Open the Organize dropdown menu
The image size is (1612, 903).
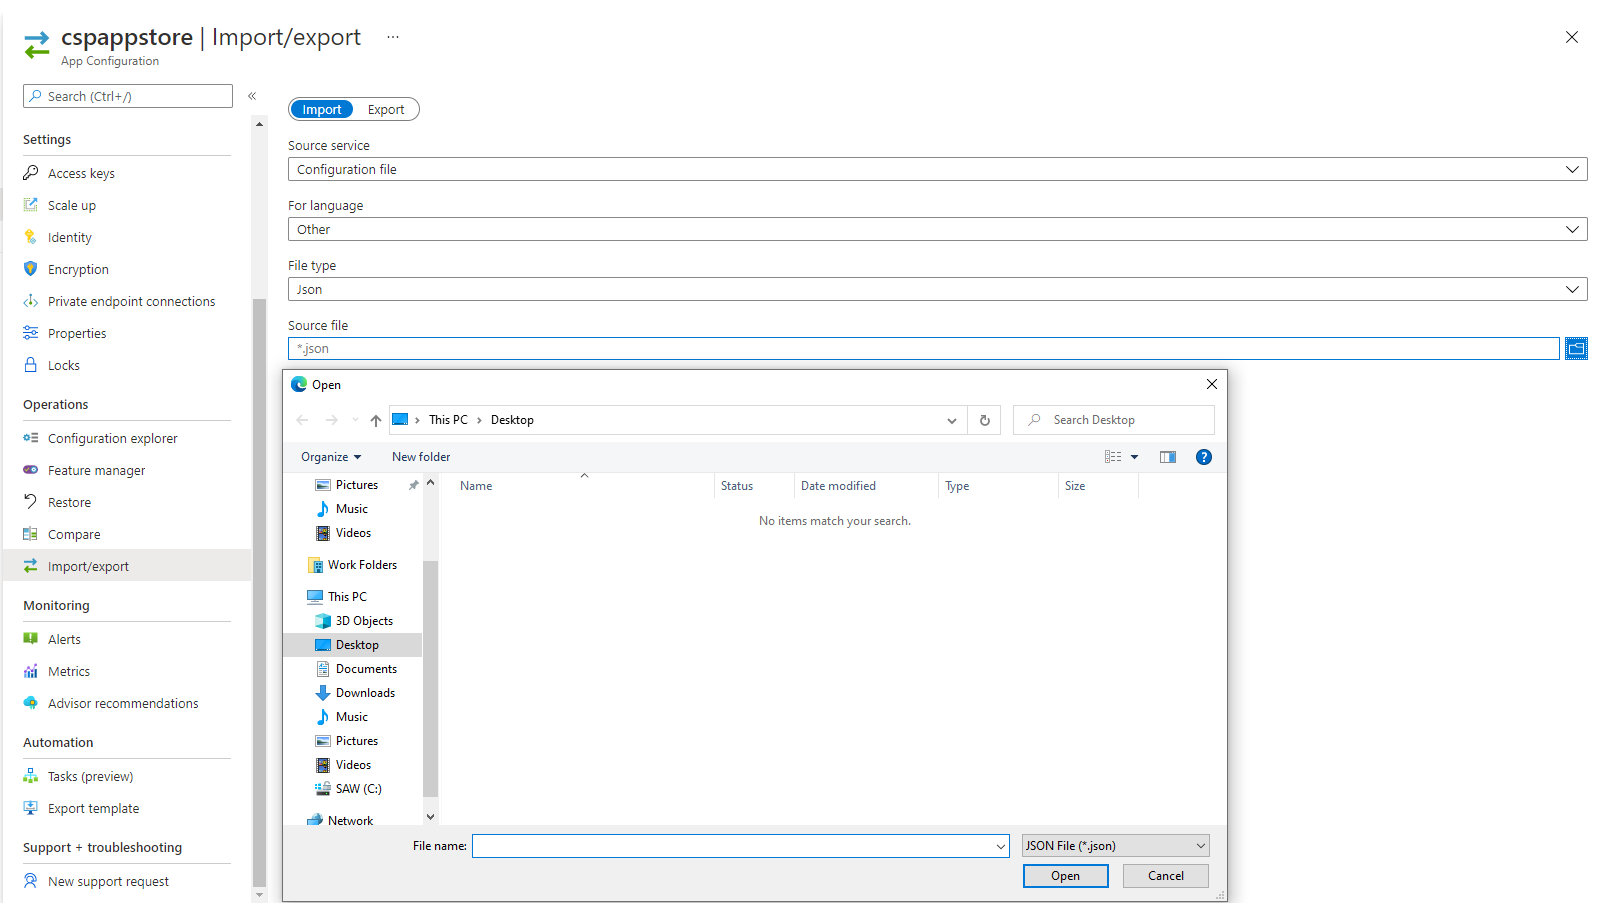pos(331,457)
